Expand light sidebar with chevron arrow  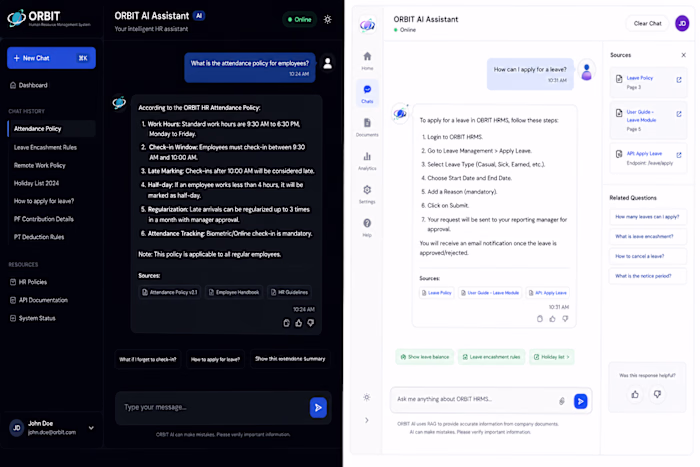coord(367,420)
